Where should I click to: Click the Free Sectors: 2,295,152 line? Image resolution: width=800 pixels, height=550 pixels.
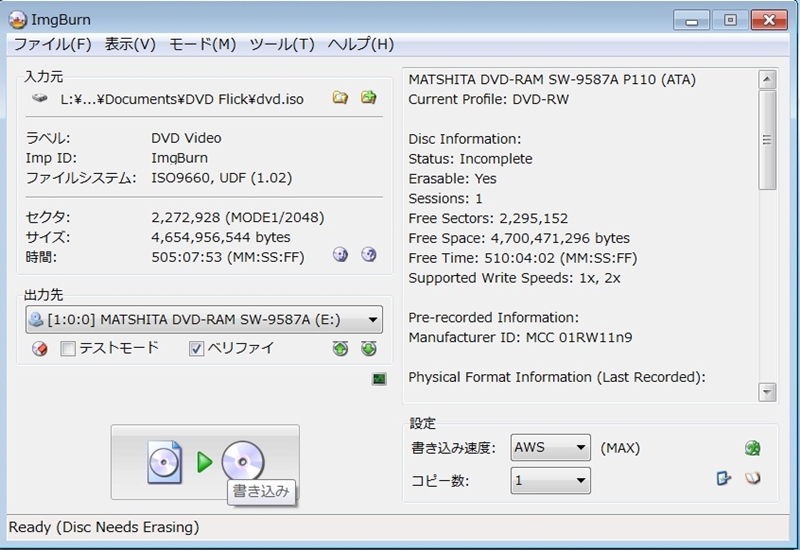coord(488,218)
